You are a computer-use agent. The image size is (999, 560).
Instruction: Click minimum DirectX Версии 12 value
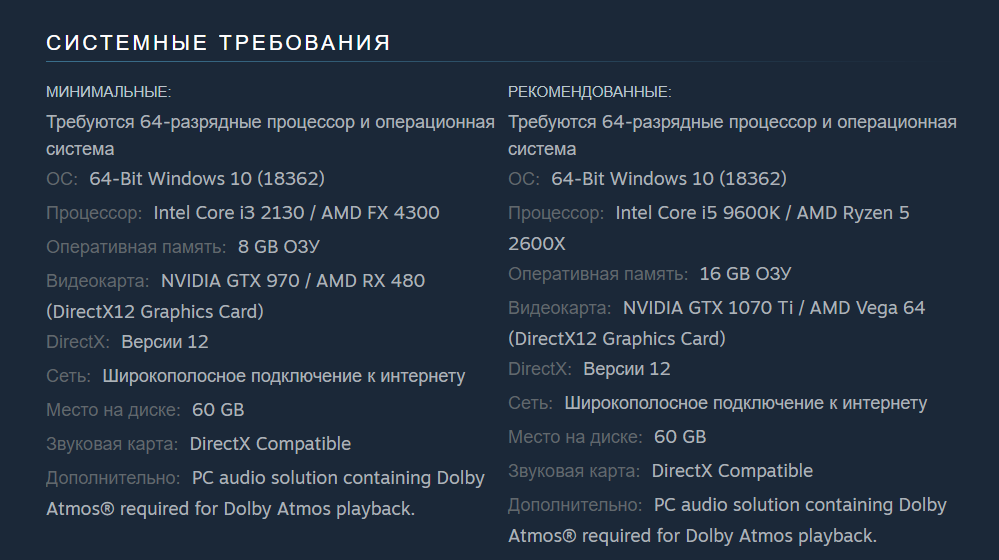[164, 342]
